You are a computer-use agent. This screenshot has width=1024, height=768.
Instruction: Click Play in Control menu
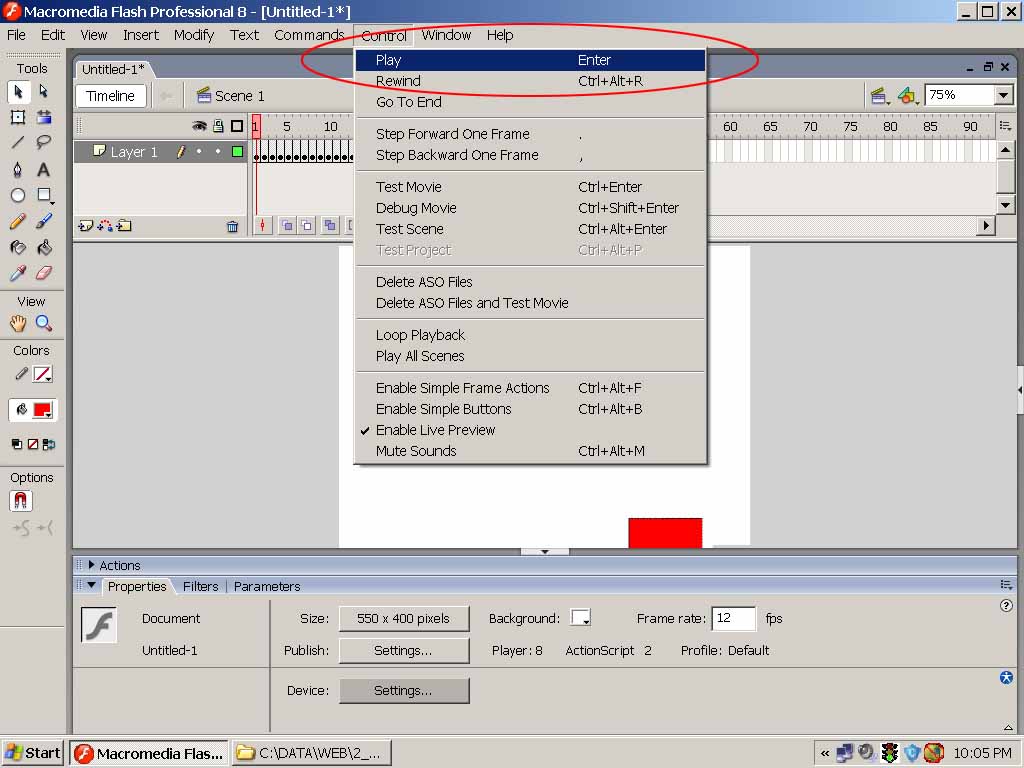530,60
